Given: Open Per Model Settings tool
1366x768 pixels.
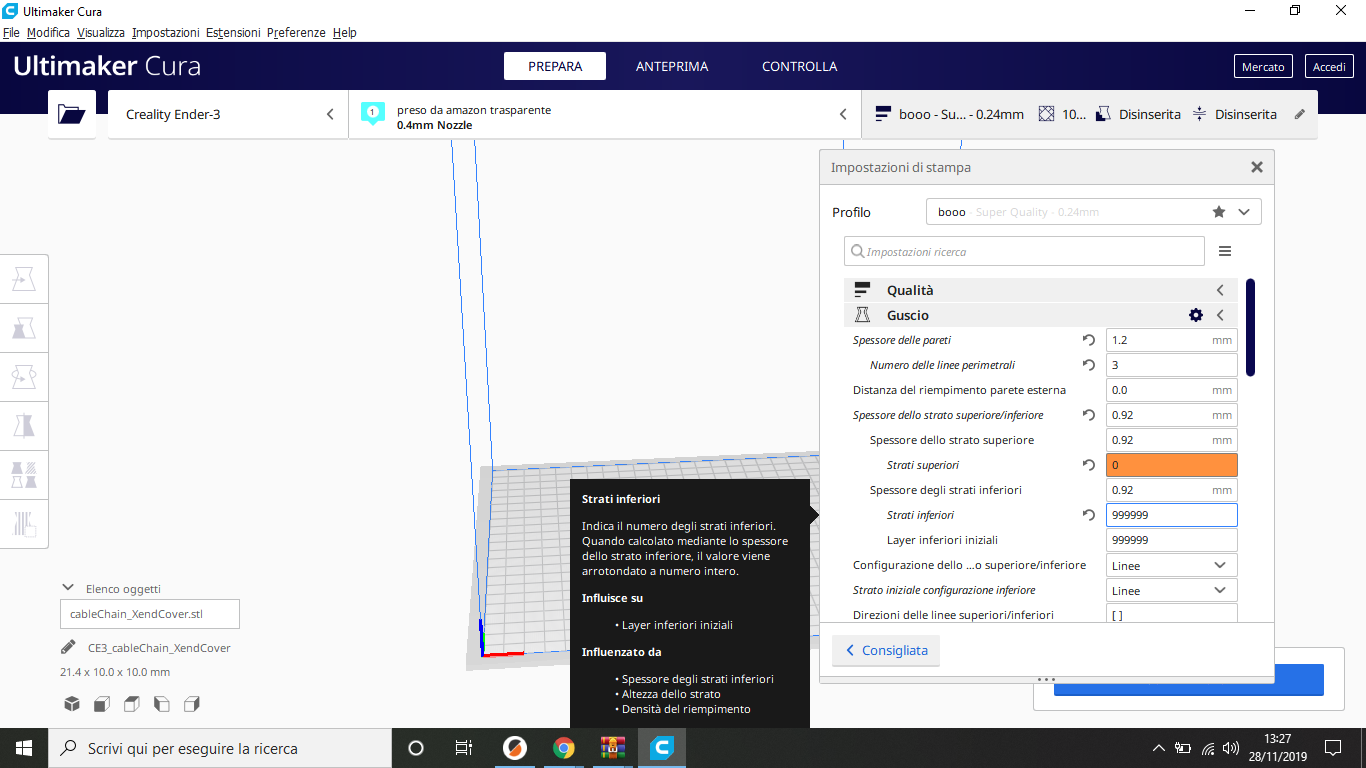Looking at the screenshot, I should tap(24, 474).
